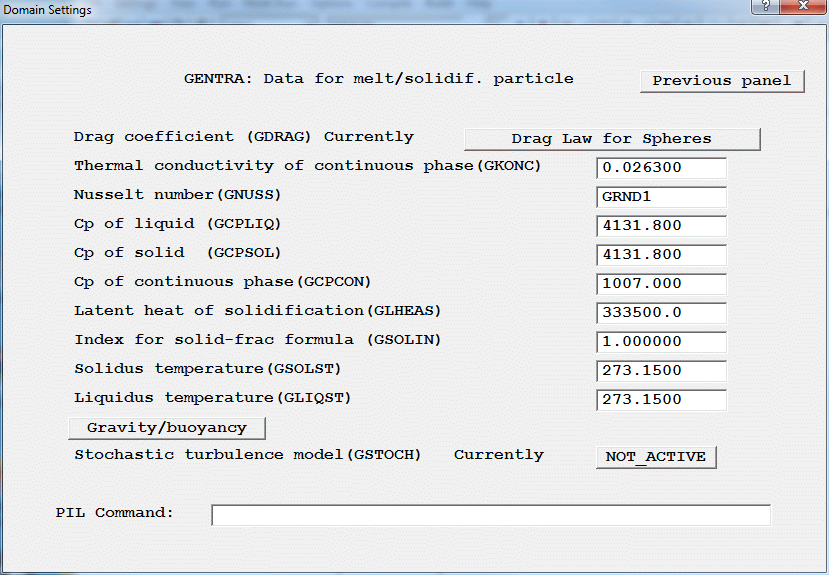Screen dimensions: 829x575
Task: Focus the Cp of solid GCPSOL field
Action: pos(661,255)
